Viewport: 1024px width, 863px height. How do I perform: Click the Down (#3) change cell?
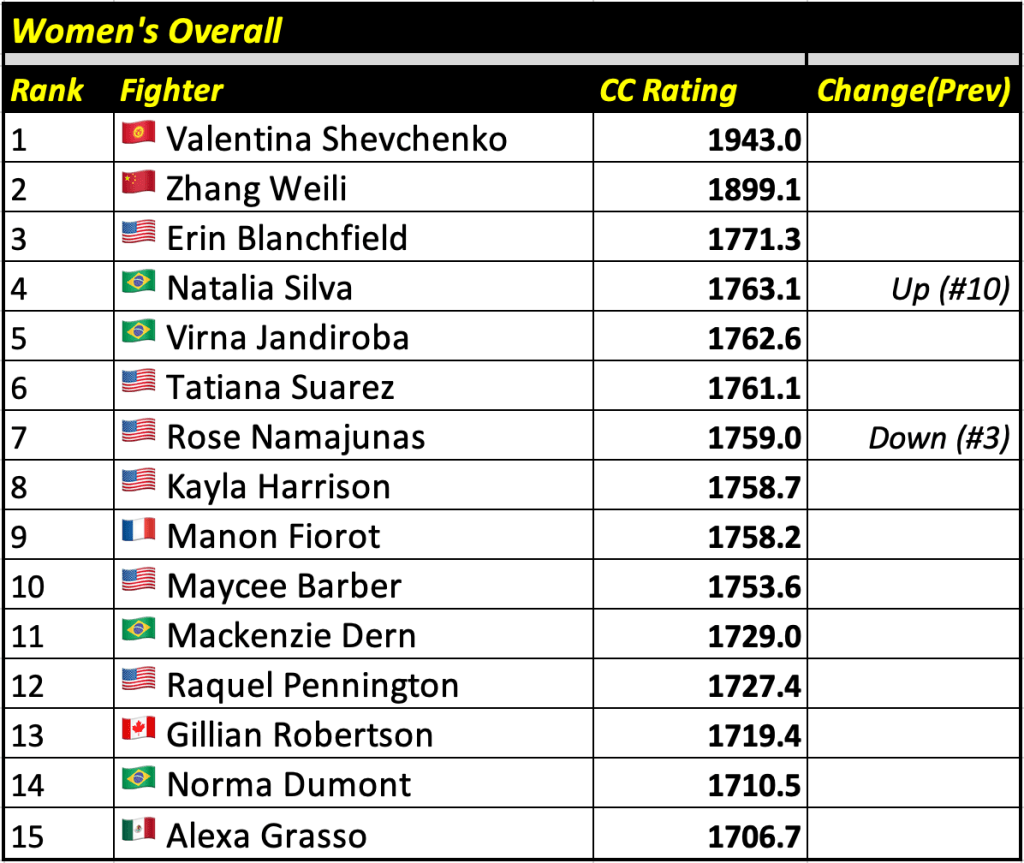(938, 438)
